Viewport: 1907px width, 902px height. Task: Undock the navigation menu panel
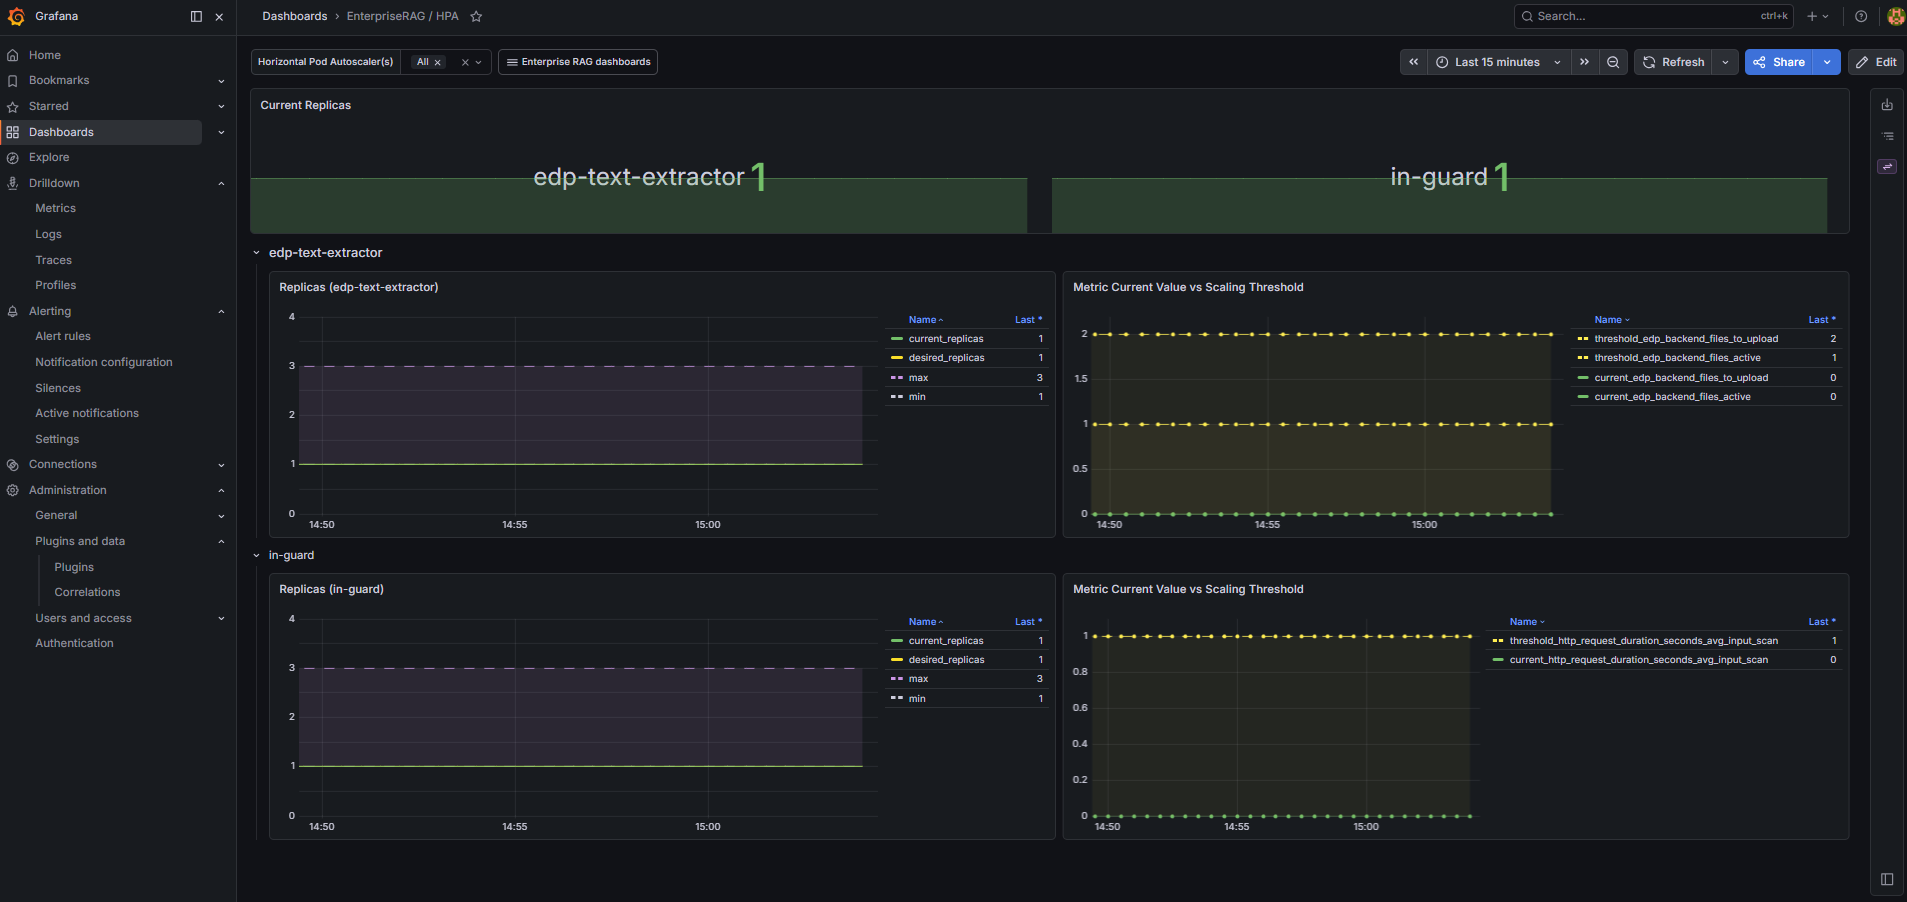[x=196, y=16]
